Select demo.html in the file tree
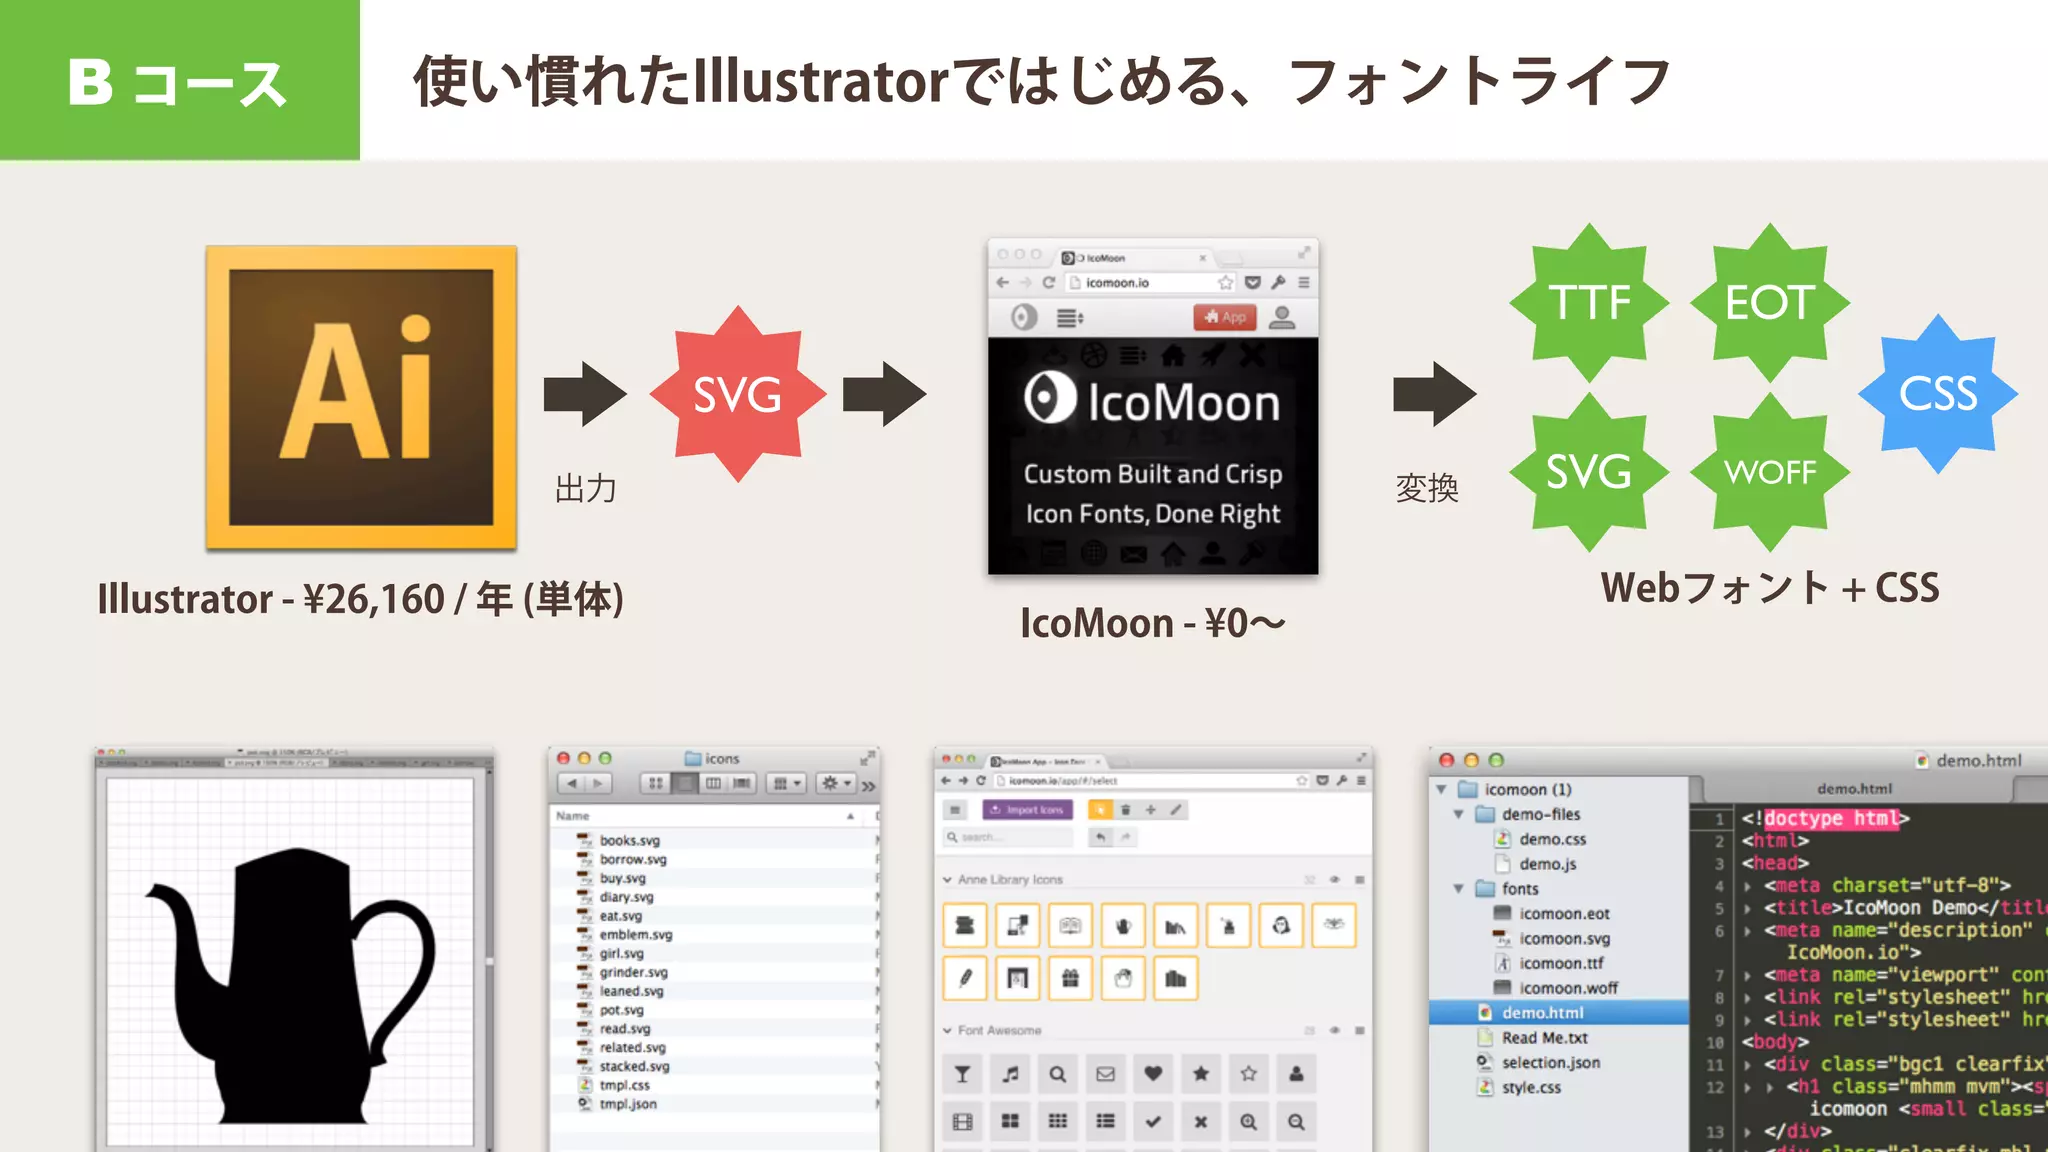Screen dimensions: 2048x1152 coord(1542,1013)
